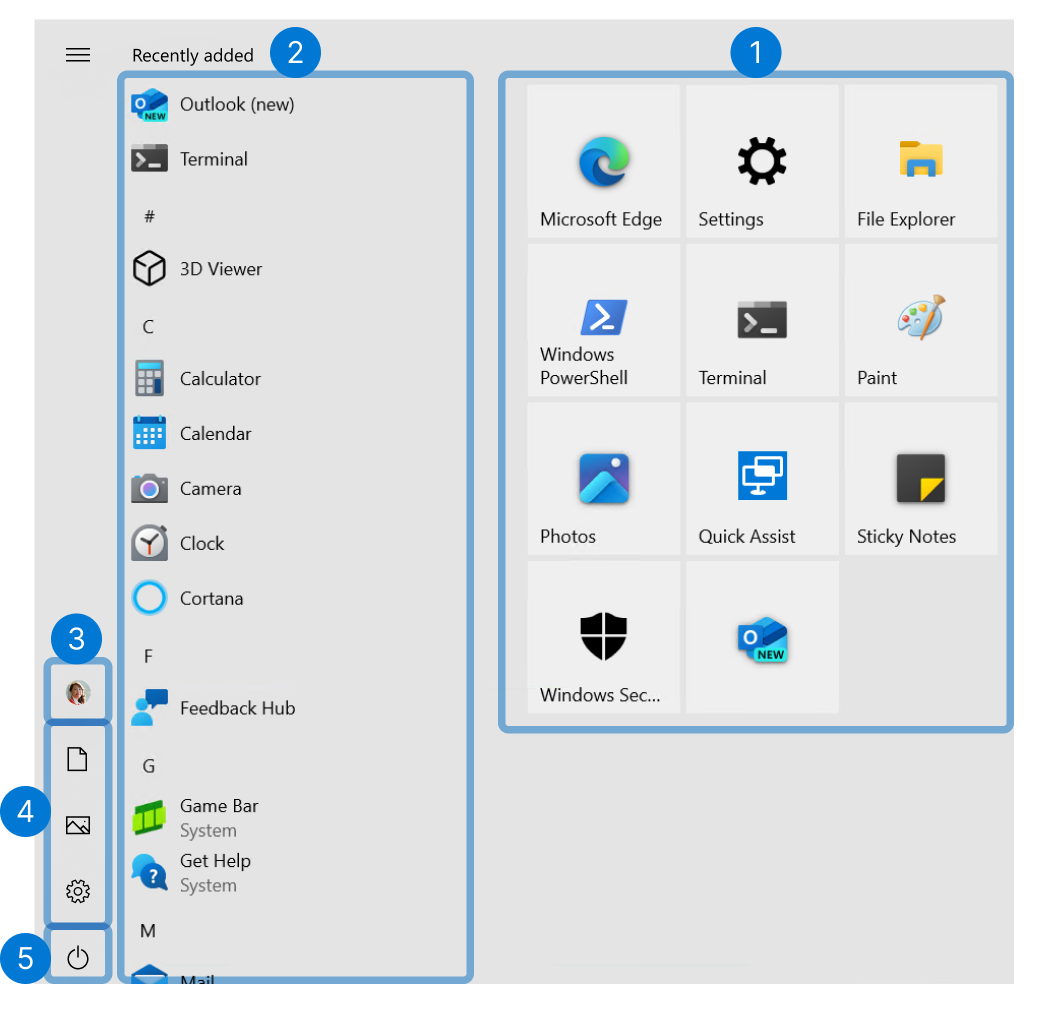Click the user account avatar
The height and width of the screenshot is (1010, 1038).
(x=78, y=692)
